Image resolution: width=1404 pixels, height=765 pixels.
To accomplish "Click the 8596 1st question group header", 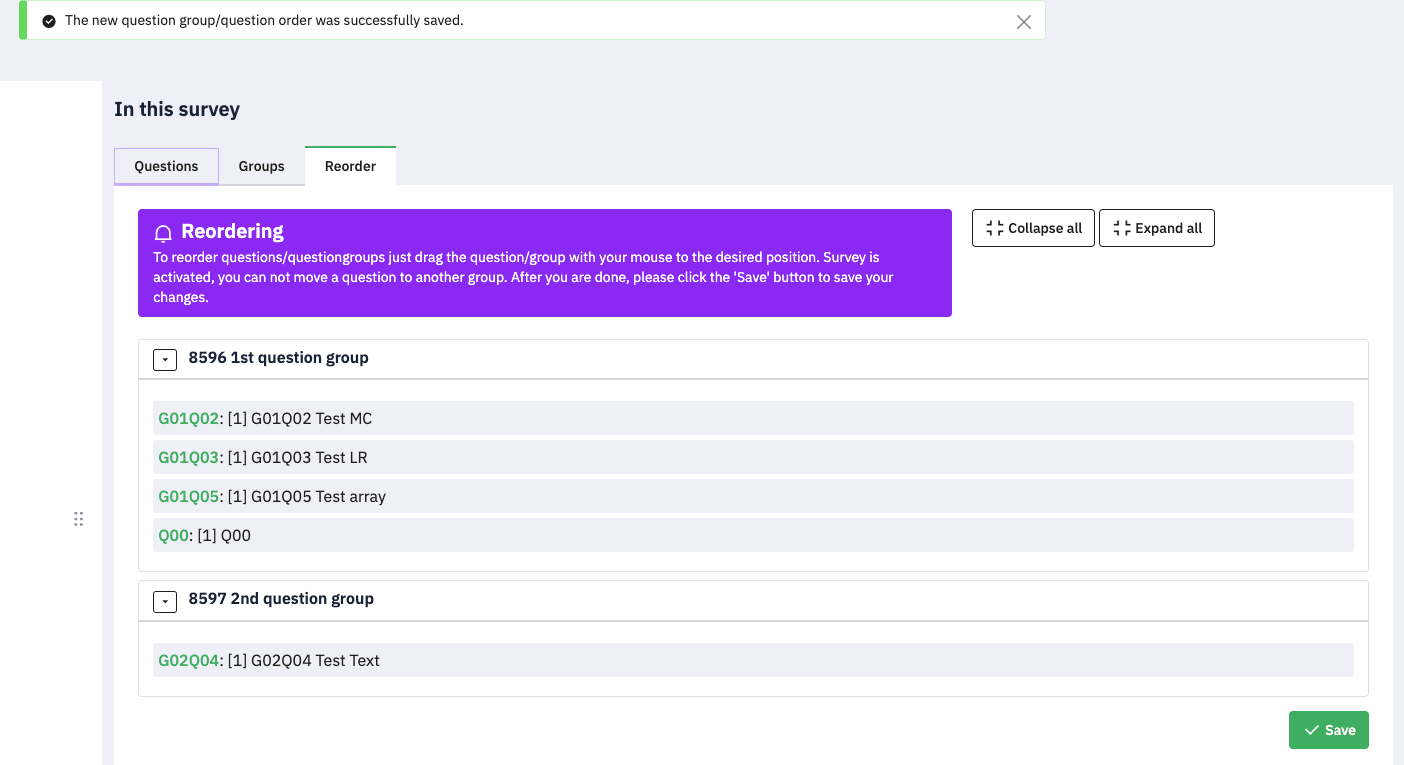I will coord(279,358).
